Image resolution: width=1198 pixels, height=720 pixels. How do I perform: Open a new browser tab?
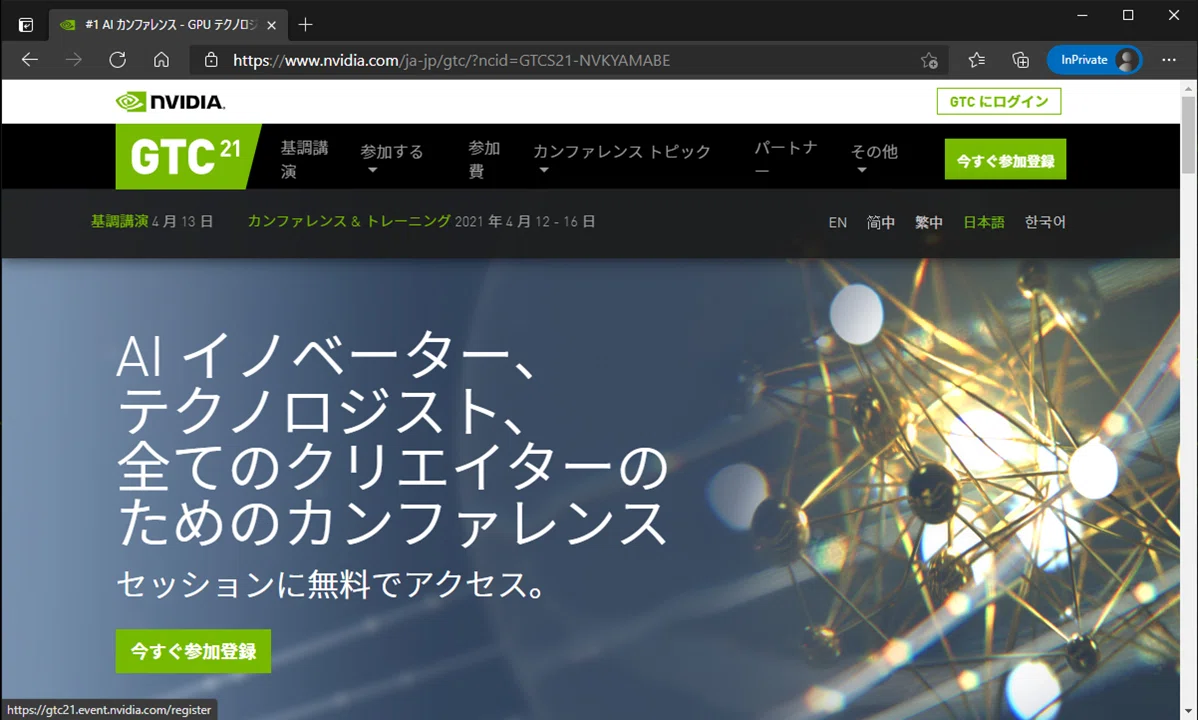coord(306,24)
